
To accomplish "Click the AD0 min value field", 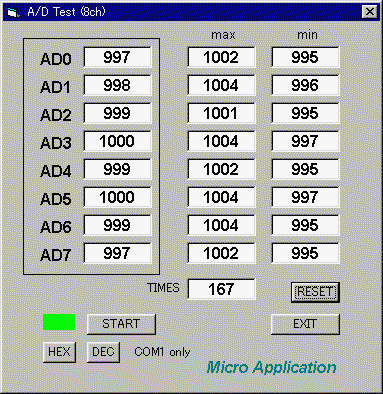I will pyautogui.click(x=305, y=57).
